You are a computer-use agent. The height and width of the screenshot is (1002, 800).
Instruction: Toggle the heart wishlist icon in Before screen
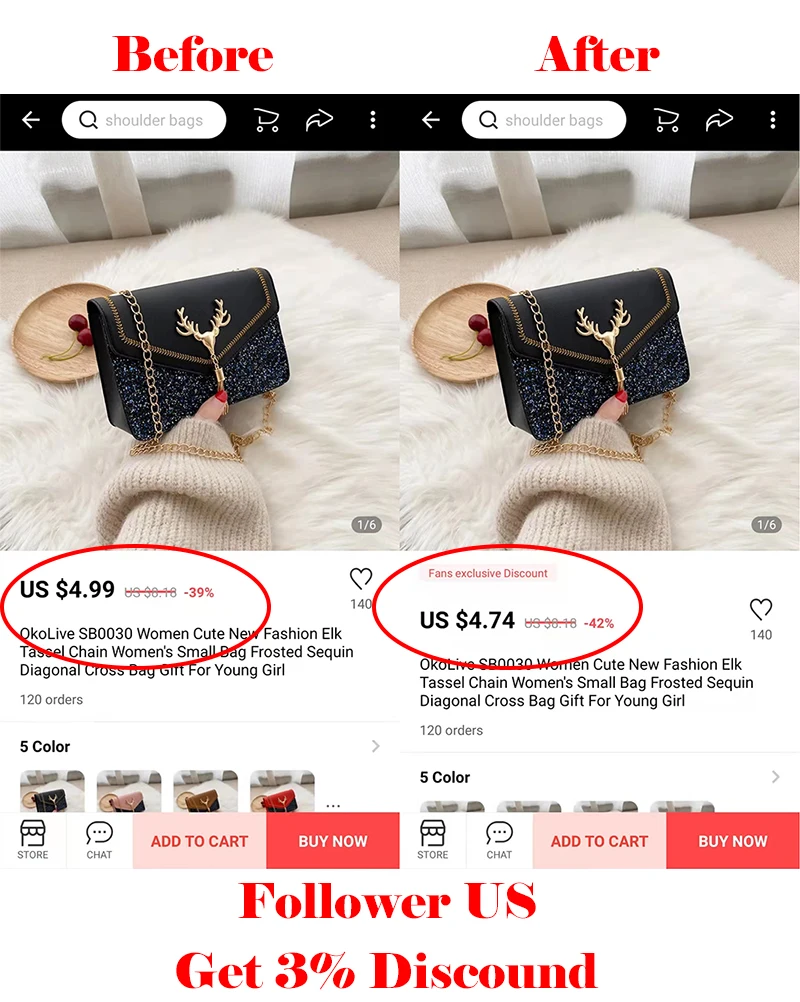[x=361, y=578]
